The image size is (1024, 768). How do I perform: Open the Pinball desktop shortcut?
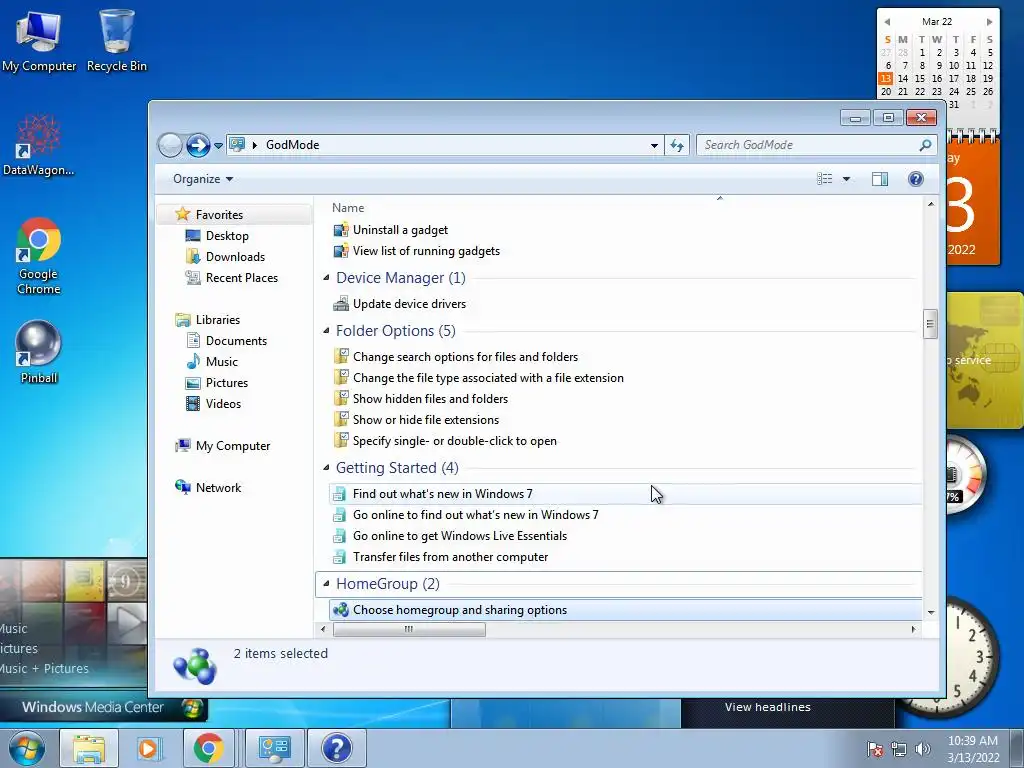tap(39, 351)
